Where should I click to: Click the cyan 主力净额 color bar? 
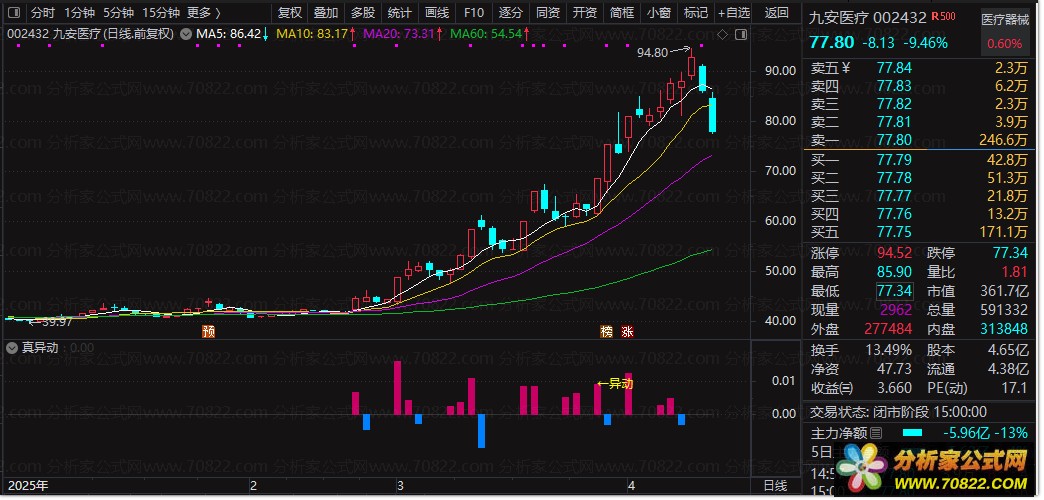point(913,433)
